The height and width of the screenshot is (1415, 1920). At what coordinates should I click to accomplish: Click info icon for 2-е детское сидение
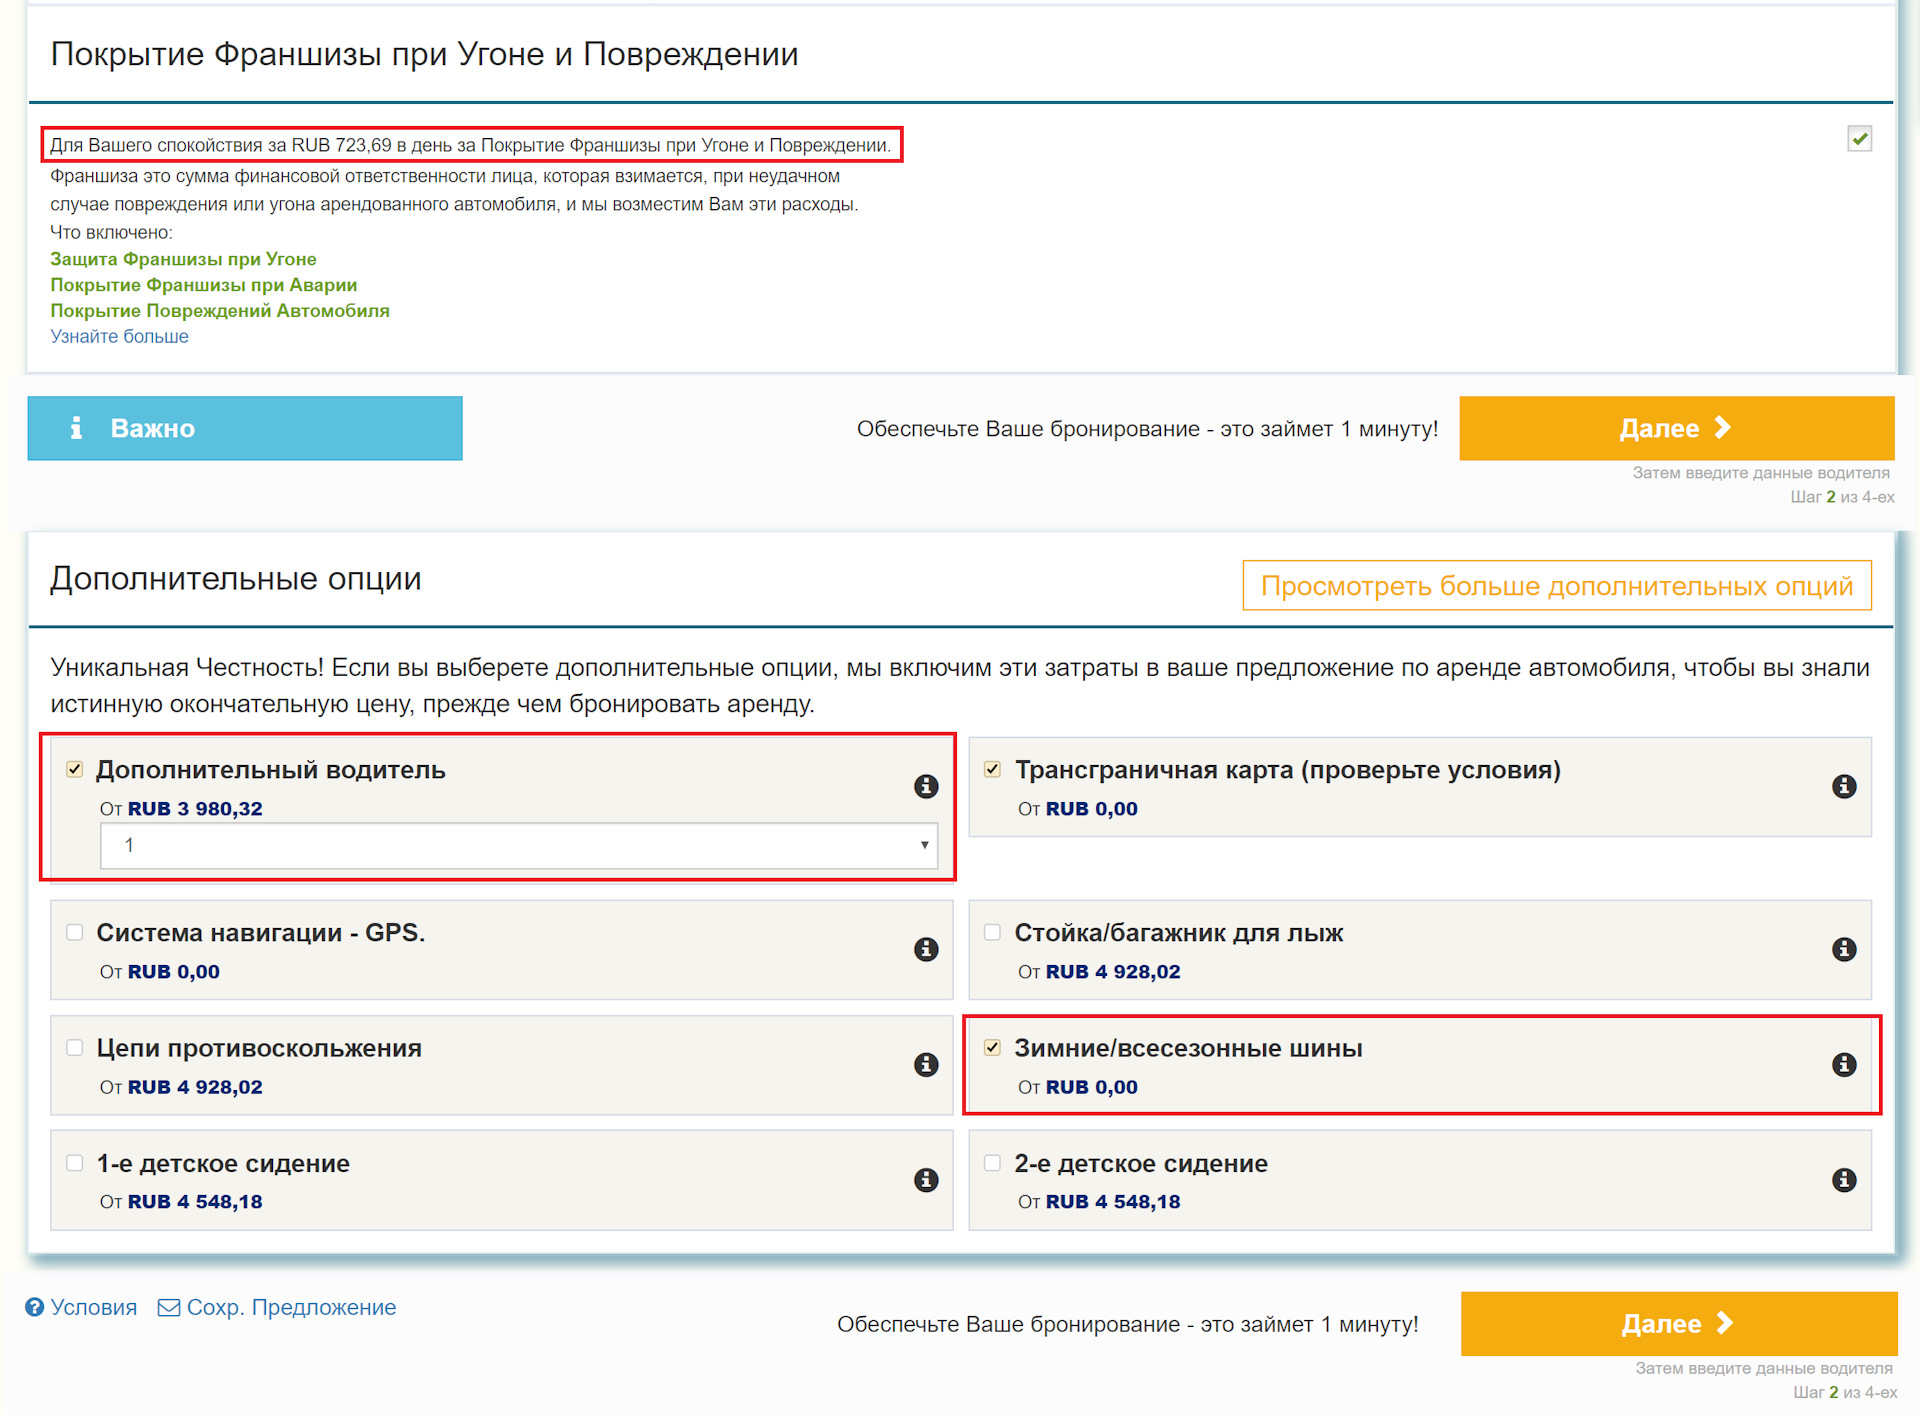pyautogui.click(x=1844, y=1180)
